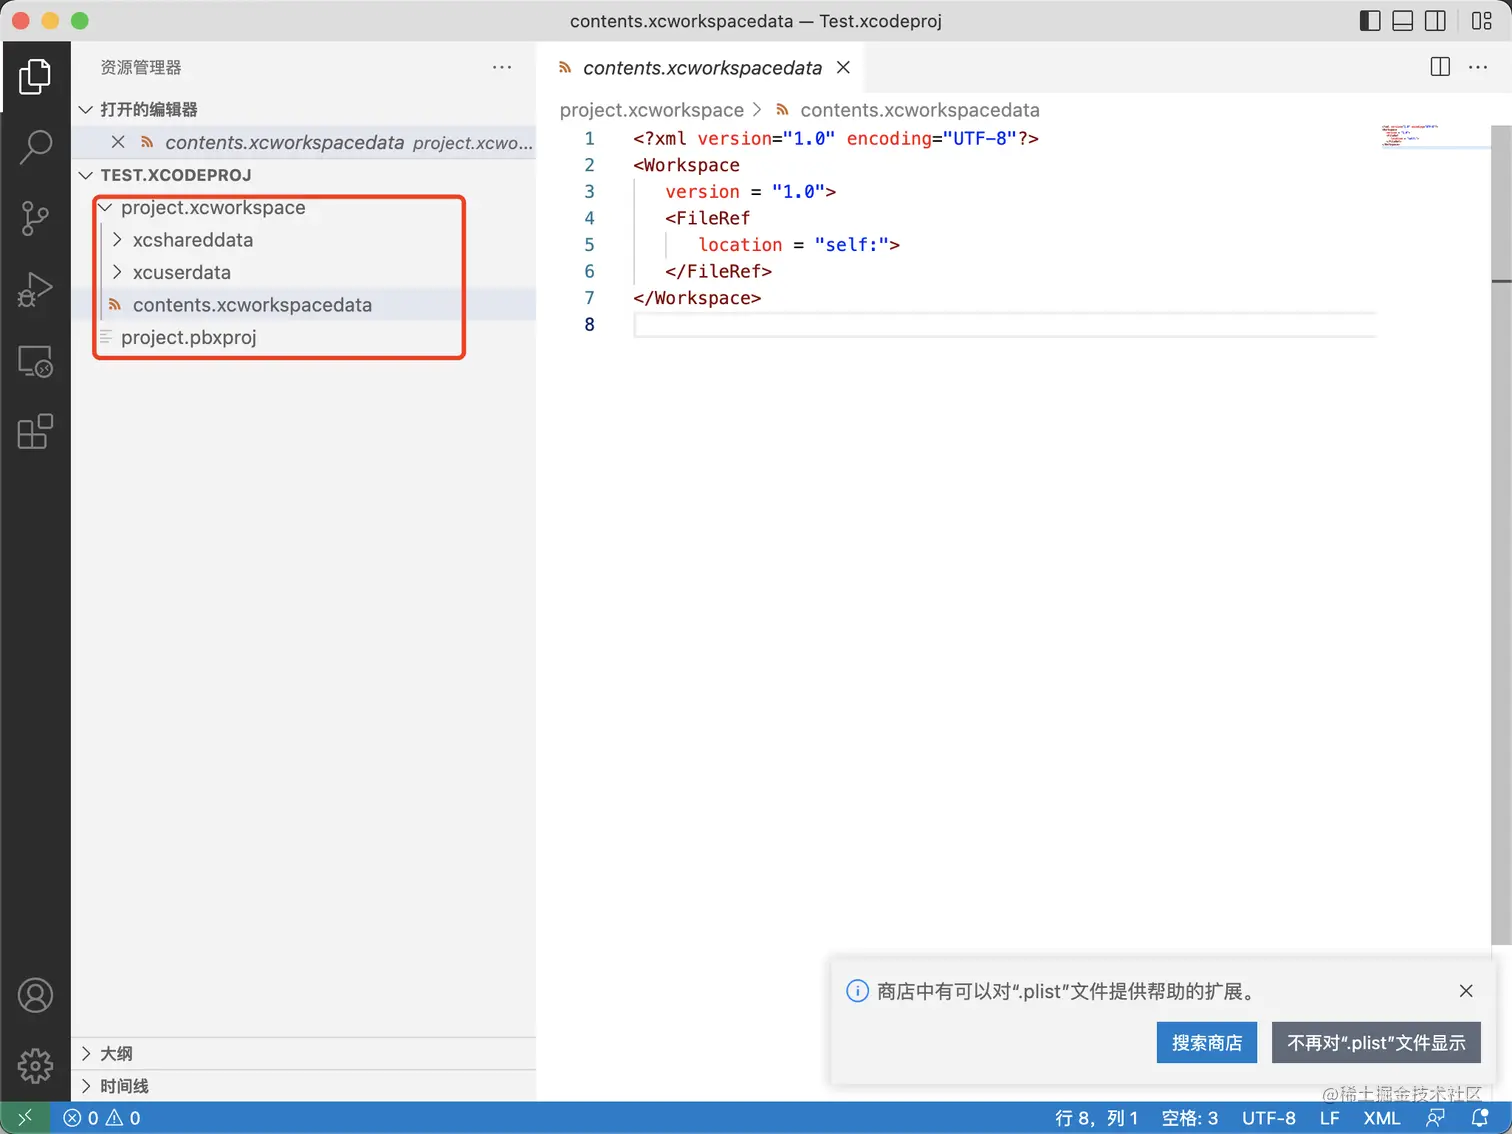Expand the xcshareddata folder
The width and height of the screenshot is (1512, 1134).
point(117,240)
